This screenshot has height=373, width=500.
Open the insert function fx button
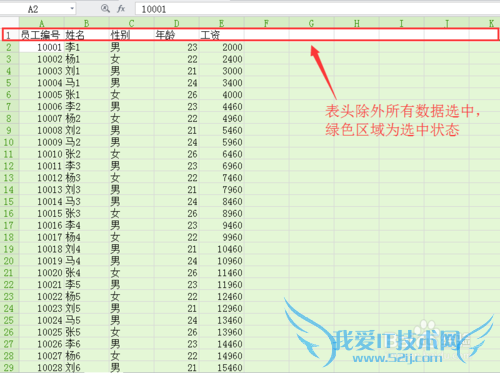[121, 9]
